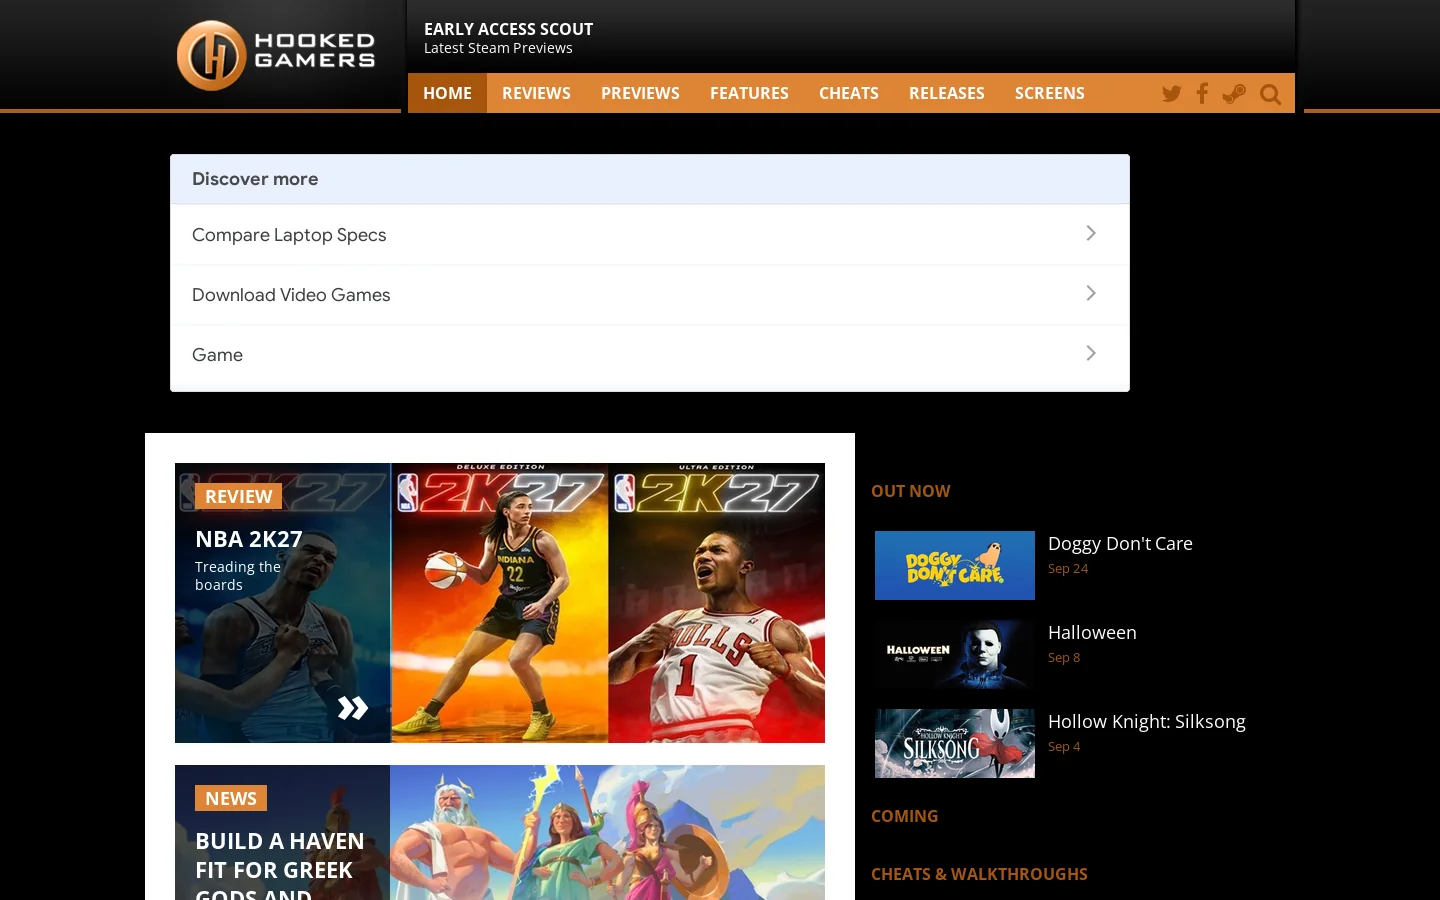Click the Hooked Gamers logo
The width and height of the screenshot is (1440, 900).
coord(276,55)
